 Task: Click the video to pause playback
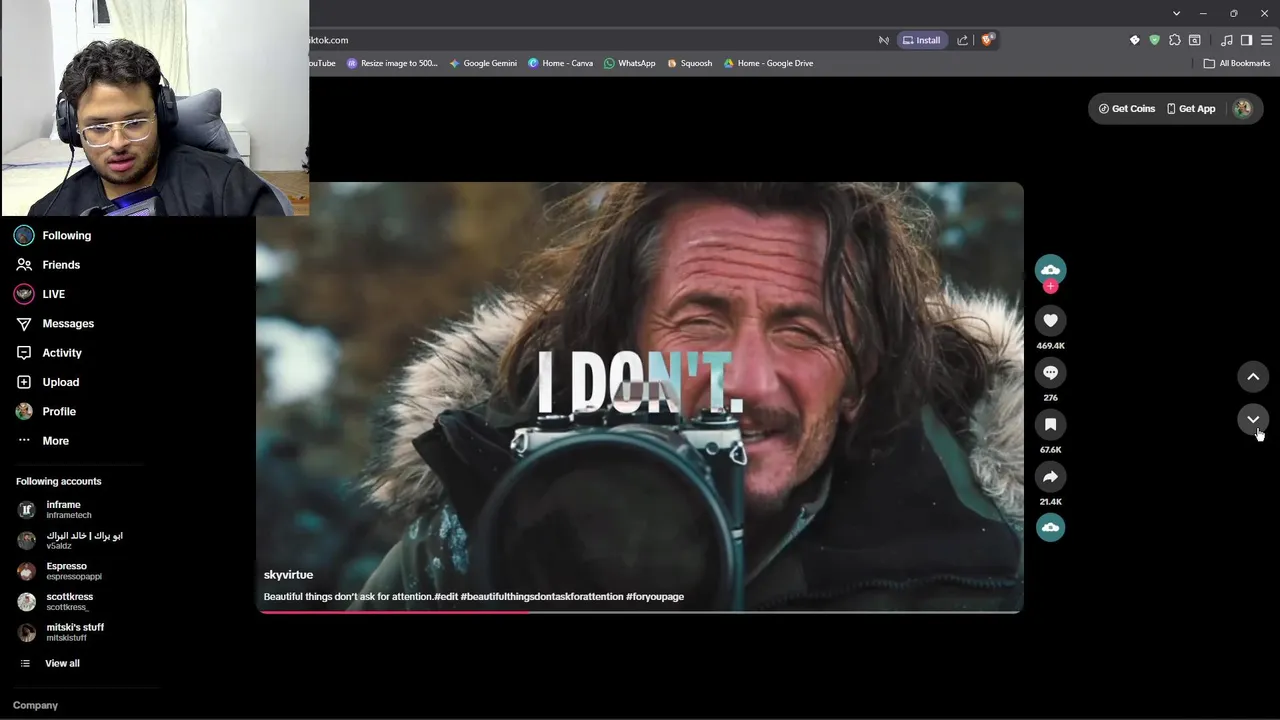(640, 396)
